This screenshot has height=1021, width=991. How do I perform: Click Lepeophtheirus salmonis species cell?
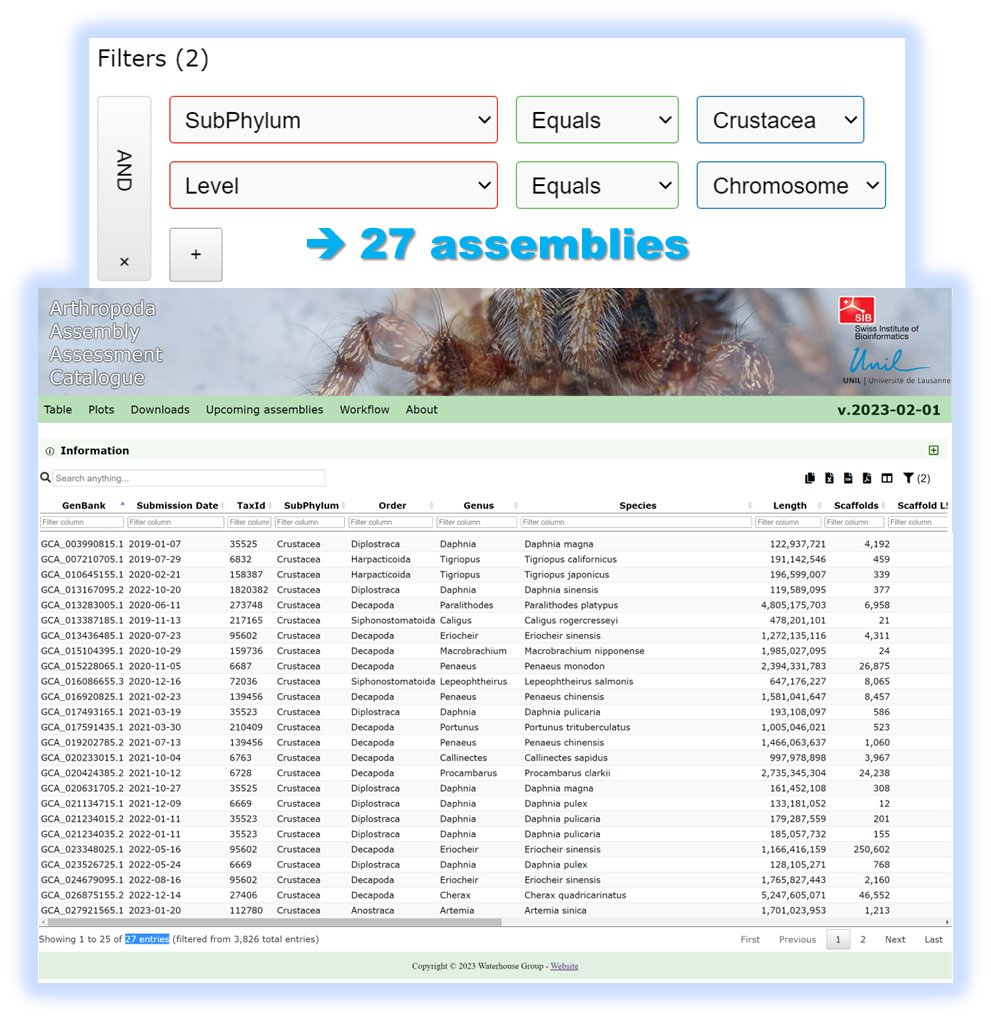pyautogui.click(x=578, y=682)
